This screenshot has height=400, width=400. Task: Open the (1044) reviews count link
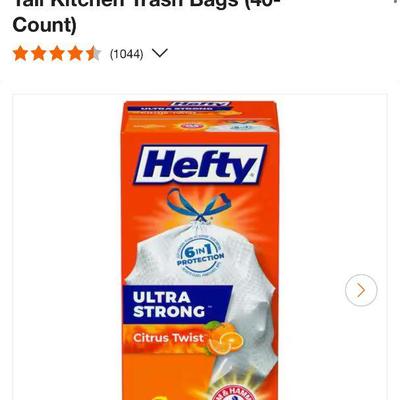pyautogui.click(x=127, y=54)
